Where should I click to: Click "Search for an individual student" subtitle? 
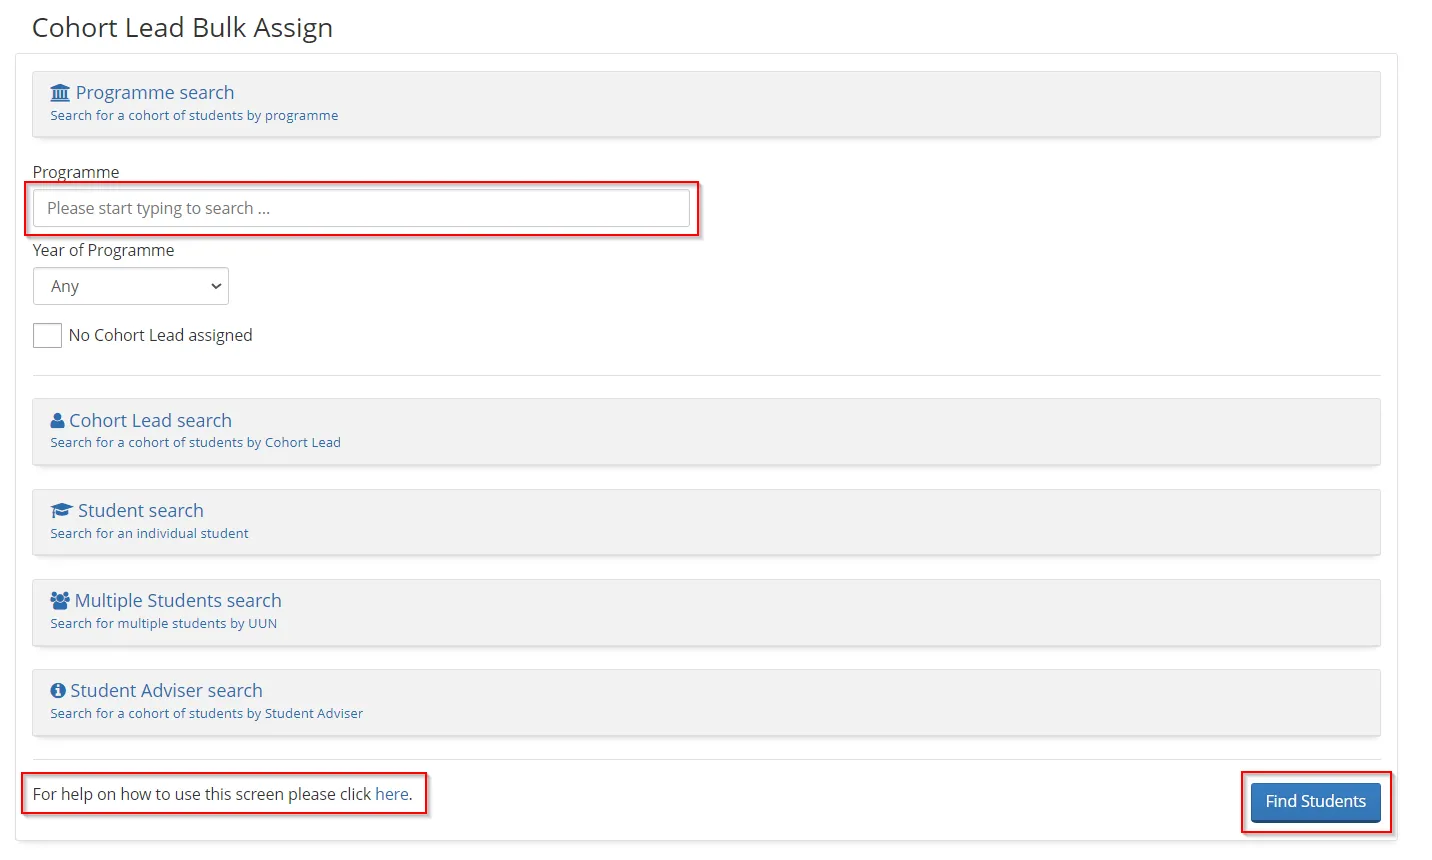(x=148, y=533)
